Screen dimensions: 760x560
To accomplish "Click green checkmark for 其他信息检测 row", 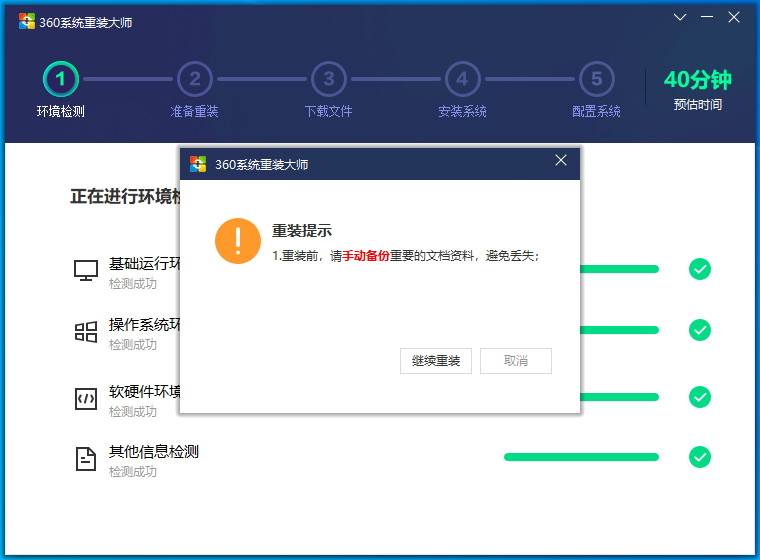I will click(x=700, y=457).
